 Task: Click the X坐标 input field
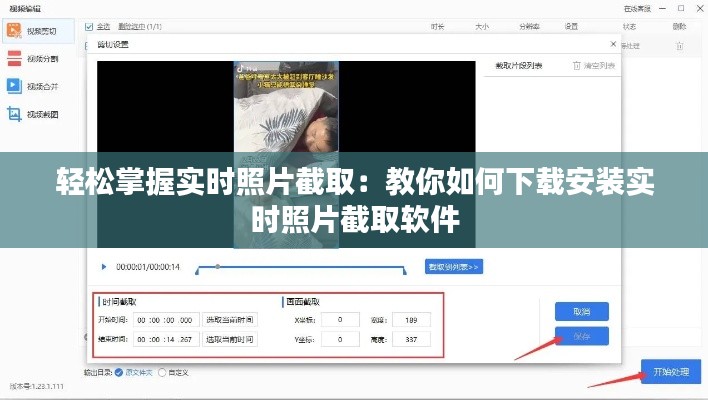340,320
